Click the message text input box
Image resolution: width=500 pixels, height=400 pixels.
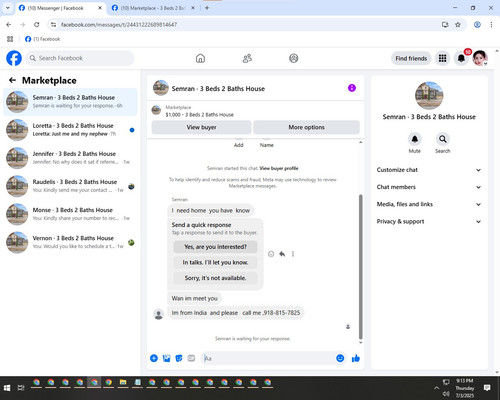(x=268, y=358)
